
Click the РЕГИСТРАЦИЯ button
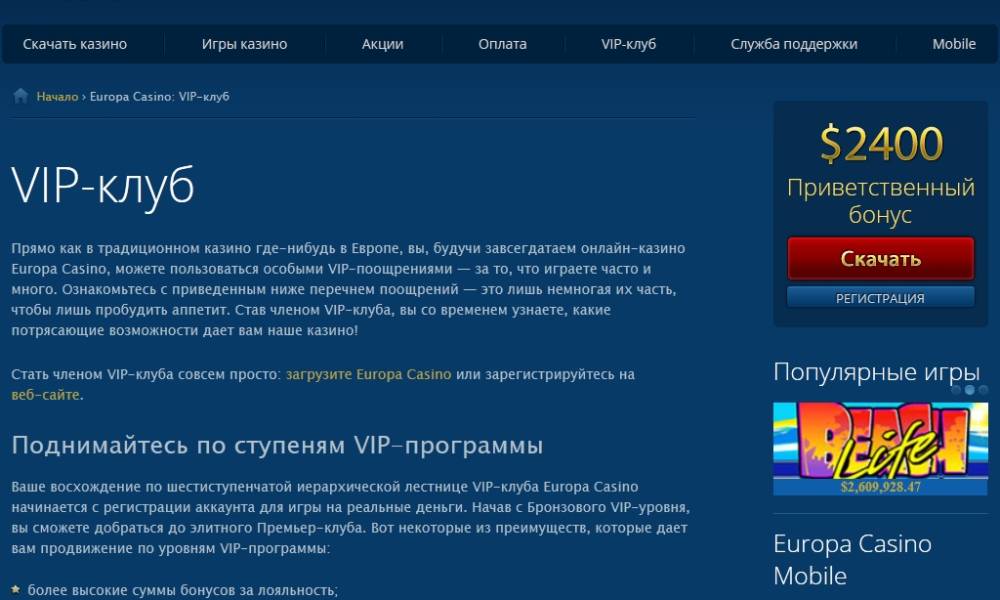881,298
